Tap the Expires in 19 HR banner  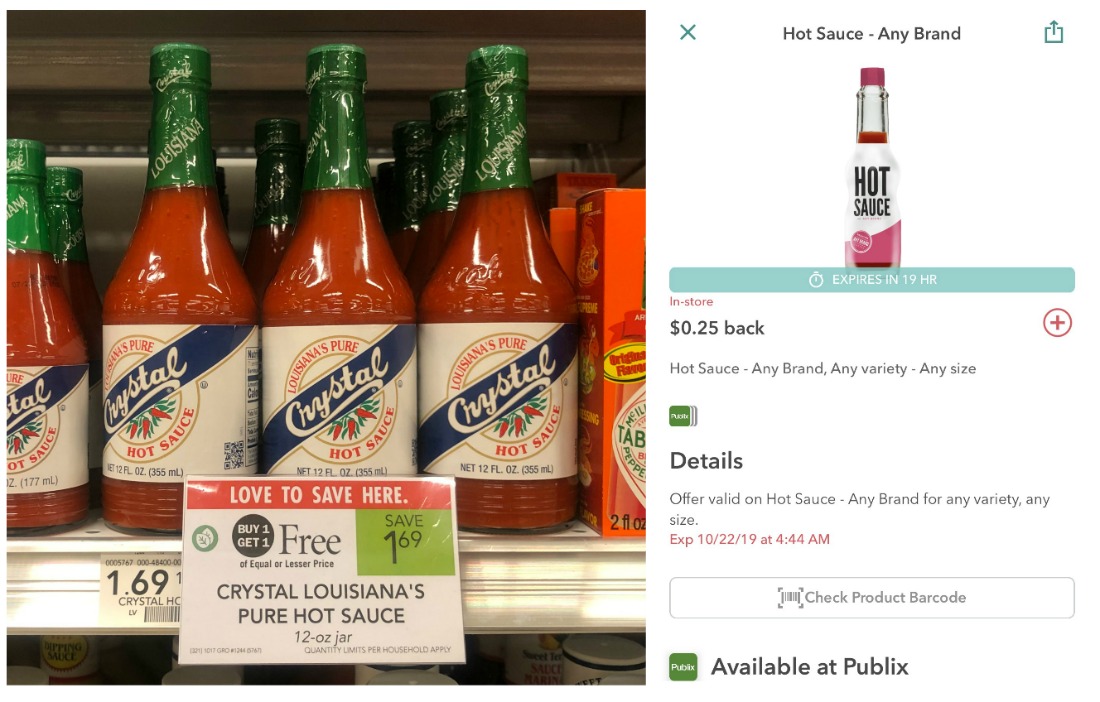871,280
